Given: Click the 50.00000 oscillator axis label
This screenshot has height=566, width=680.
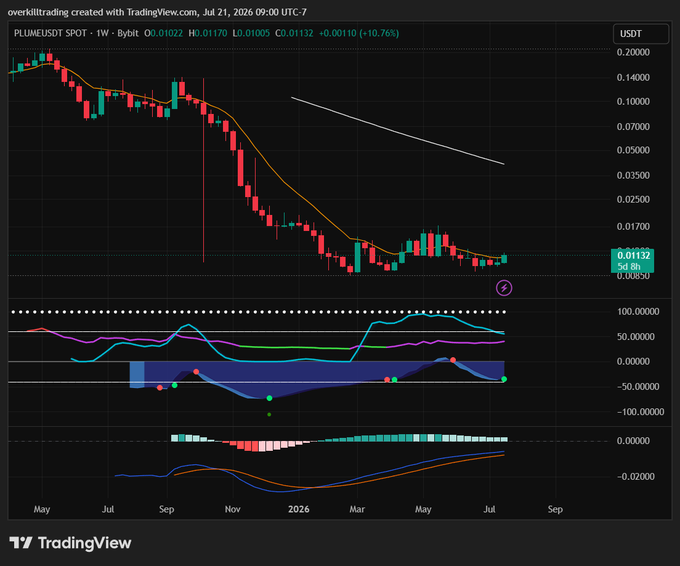Looking at the screenshot, I should (x=636, y=337).
